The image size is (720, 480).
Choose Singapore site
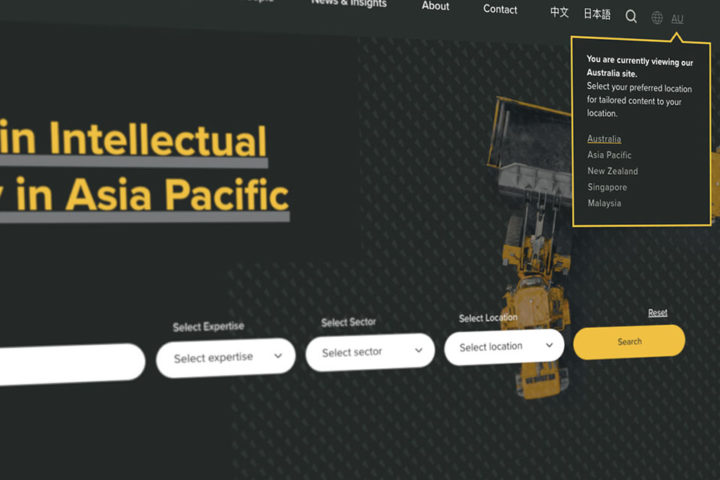pos(607,187)
